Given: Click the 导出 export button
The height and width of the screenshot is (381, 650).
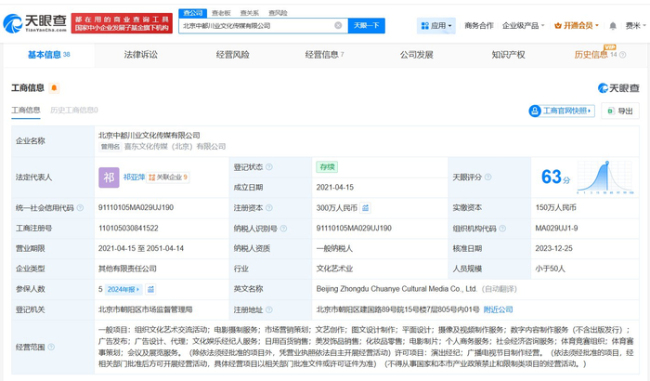Looking at the screenshot, I should (x=621, y=111).
